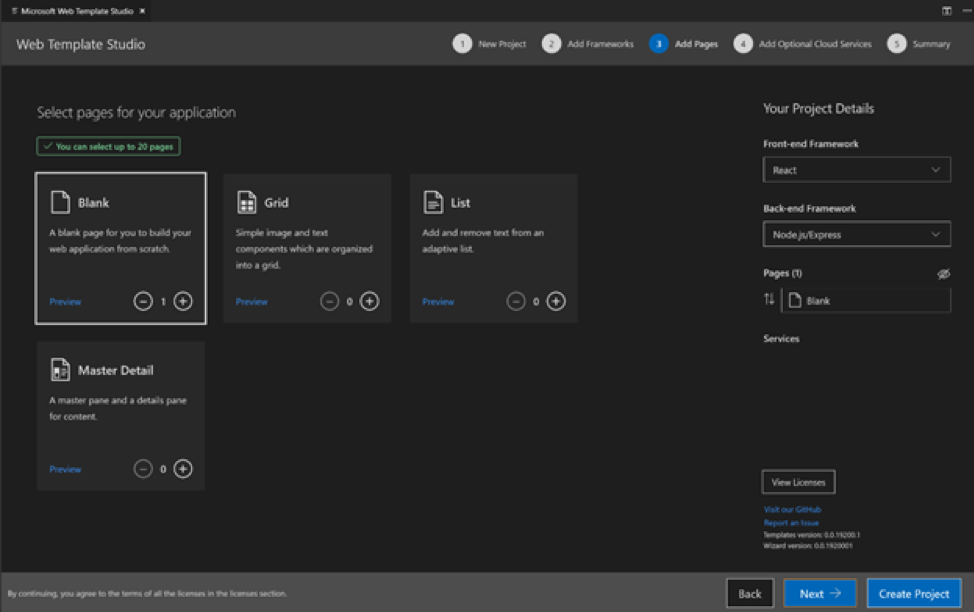Click the List card minus icon
The image size is (974, 612).
(x=516, y=301)
